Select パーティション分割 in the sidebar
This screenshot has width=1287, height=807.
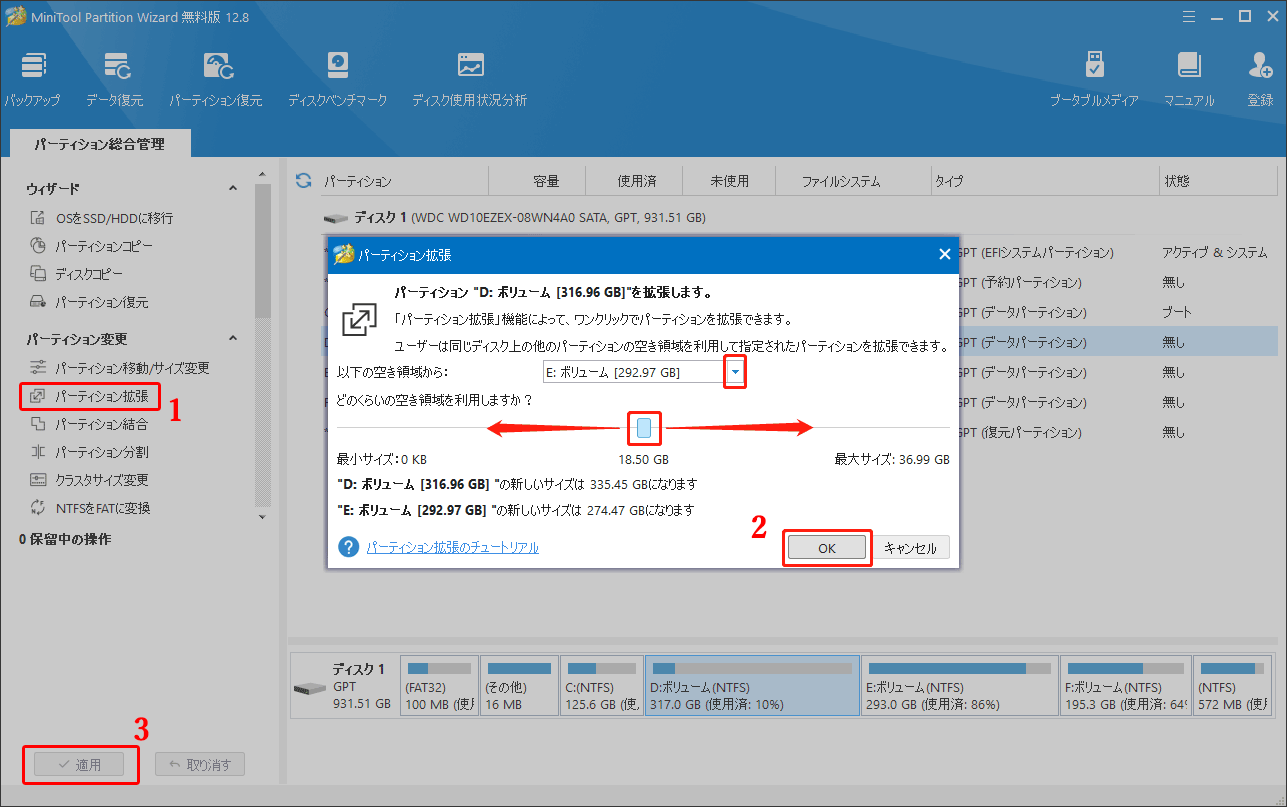pyautogui.click(x=90, y=452)
